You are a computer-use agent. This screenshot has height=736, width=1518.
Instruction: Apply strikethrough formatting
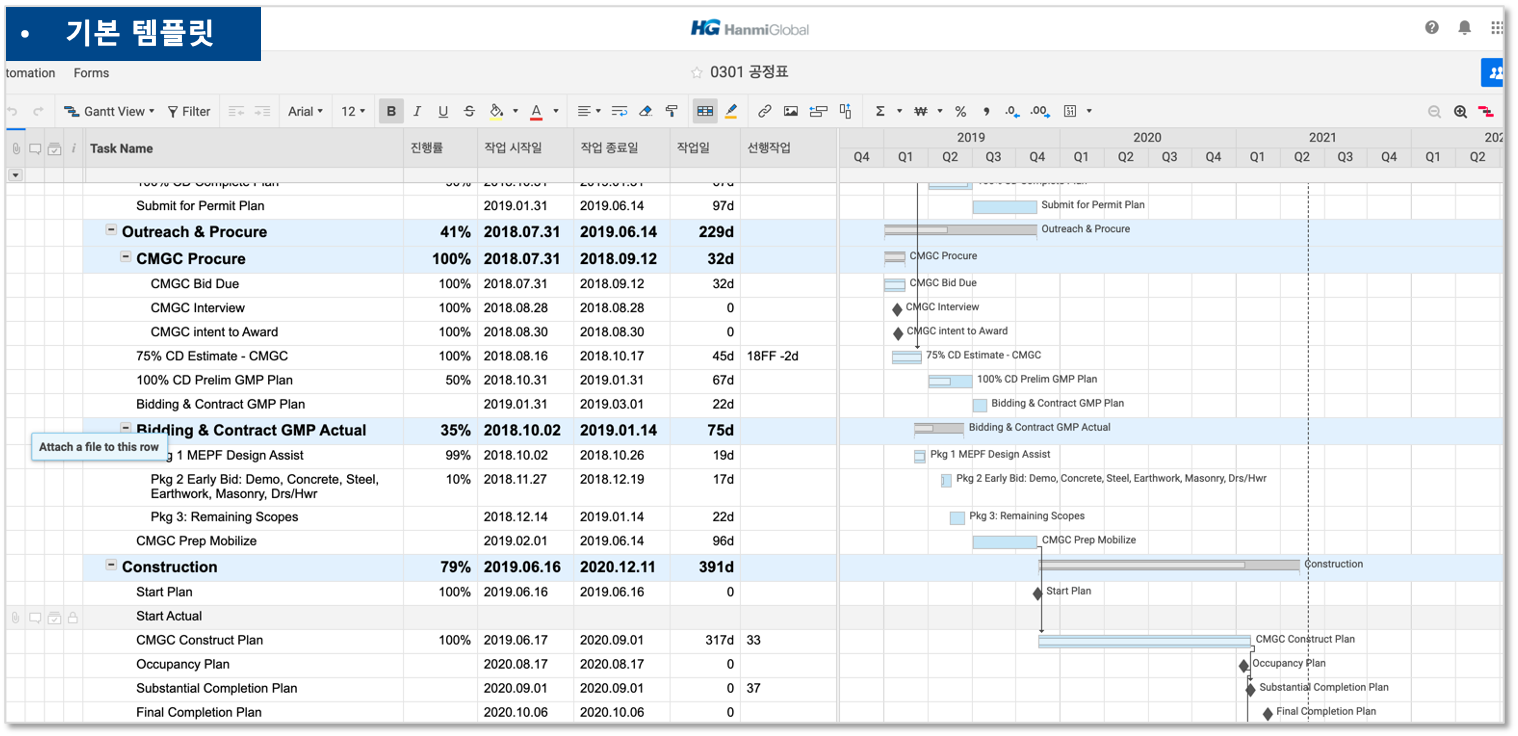pos(469,111)
